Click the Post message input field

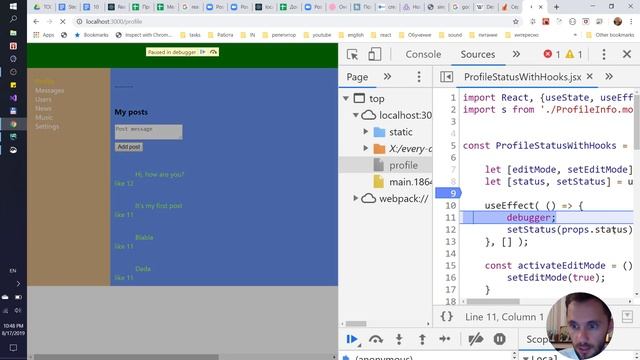(x=149, y=132)
